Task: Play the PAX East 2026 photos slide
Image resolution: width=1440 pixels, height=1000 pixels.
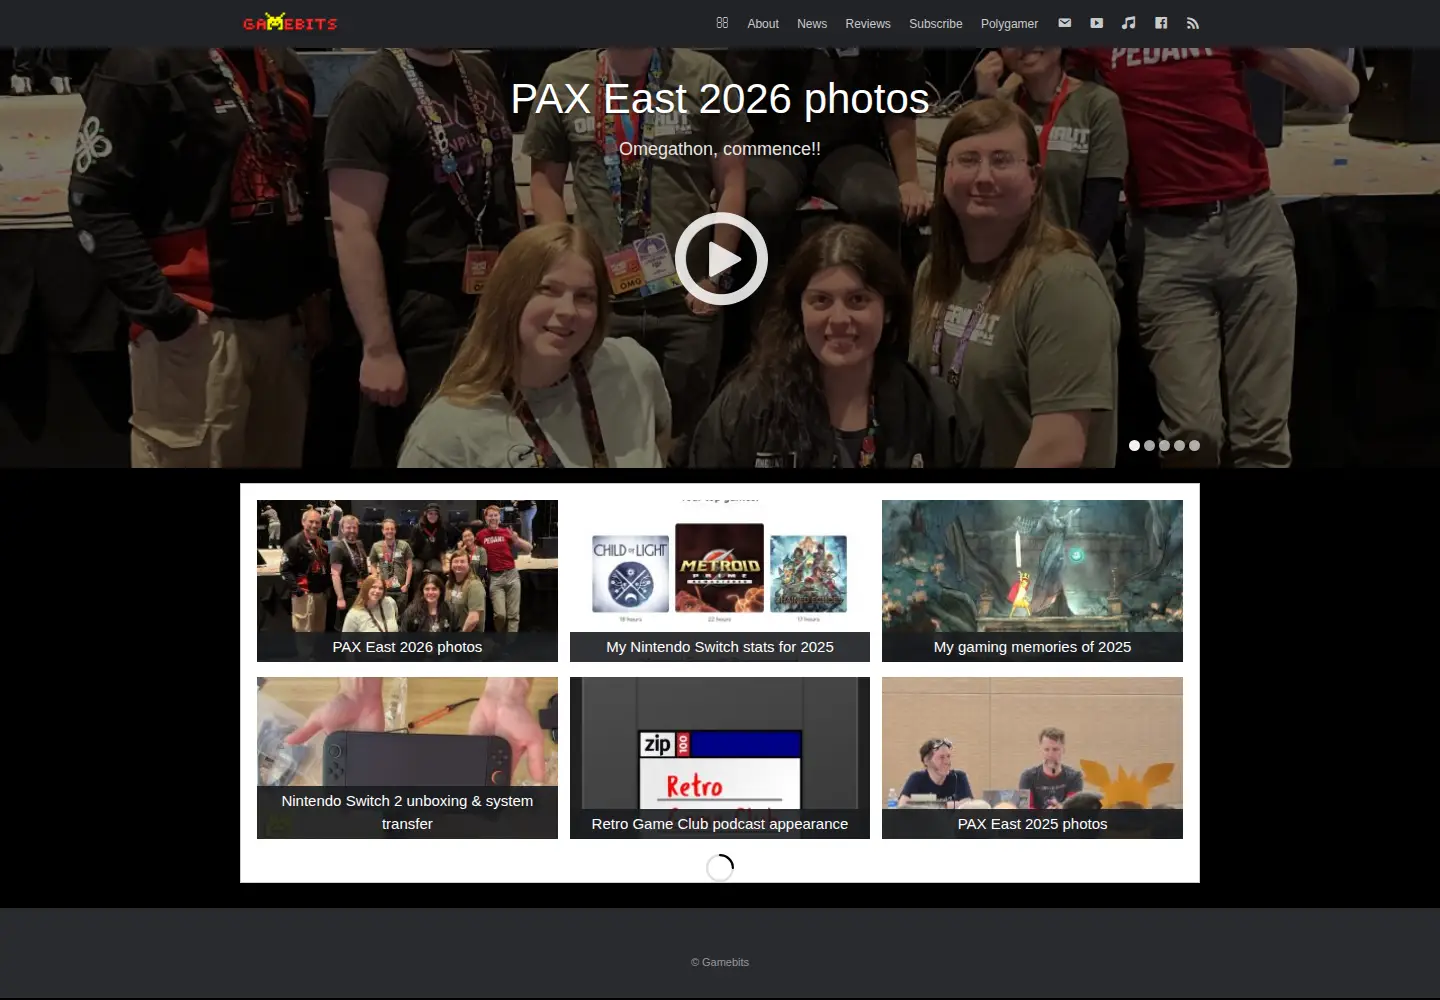Action: coord(721,258)
